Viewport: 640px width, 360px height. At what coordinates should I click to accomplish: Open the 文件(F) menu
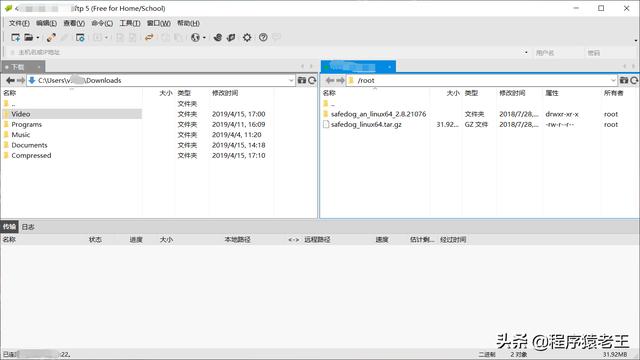(x=19, y=23)
